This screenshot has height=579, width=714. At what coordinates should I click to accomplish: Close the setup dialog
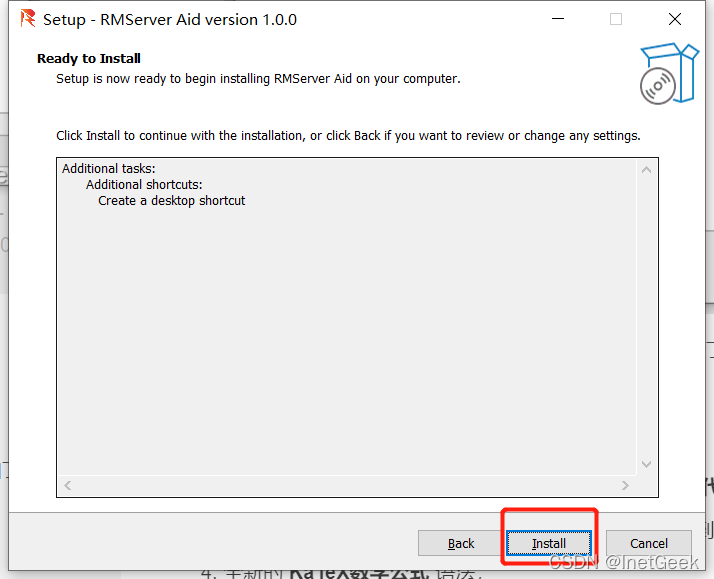click(x=674, y=19)
